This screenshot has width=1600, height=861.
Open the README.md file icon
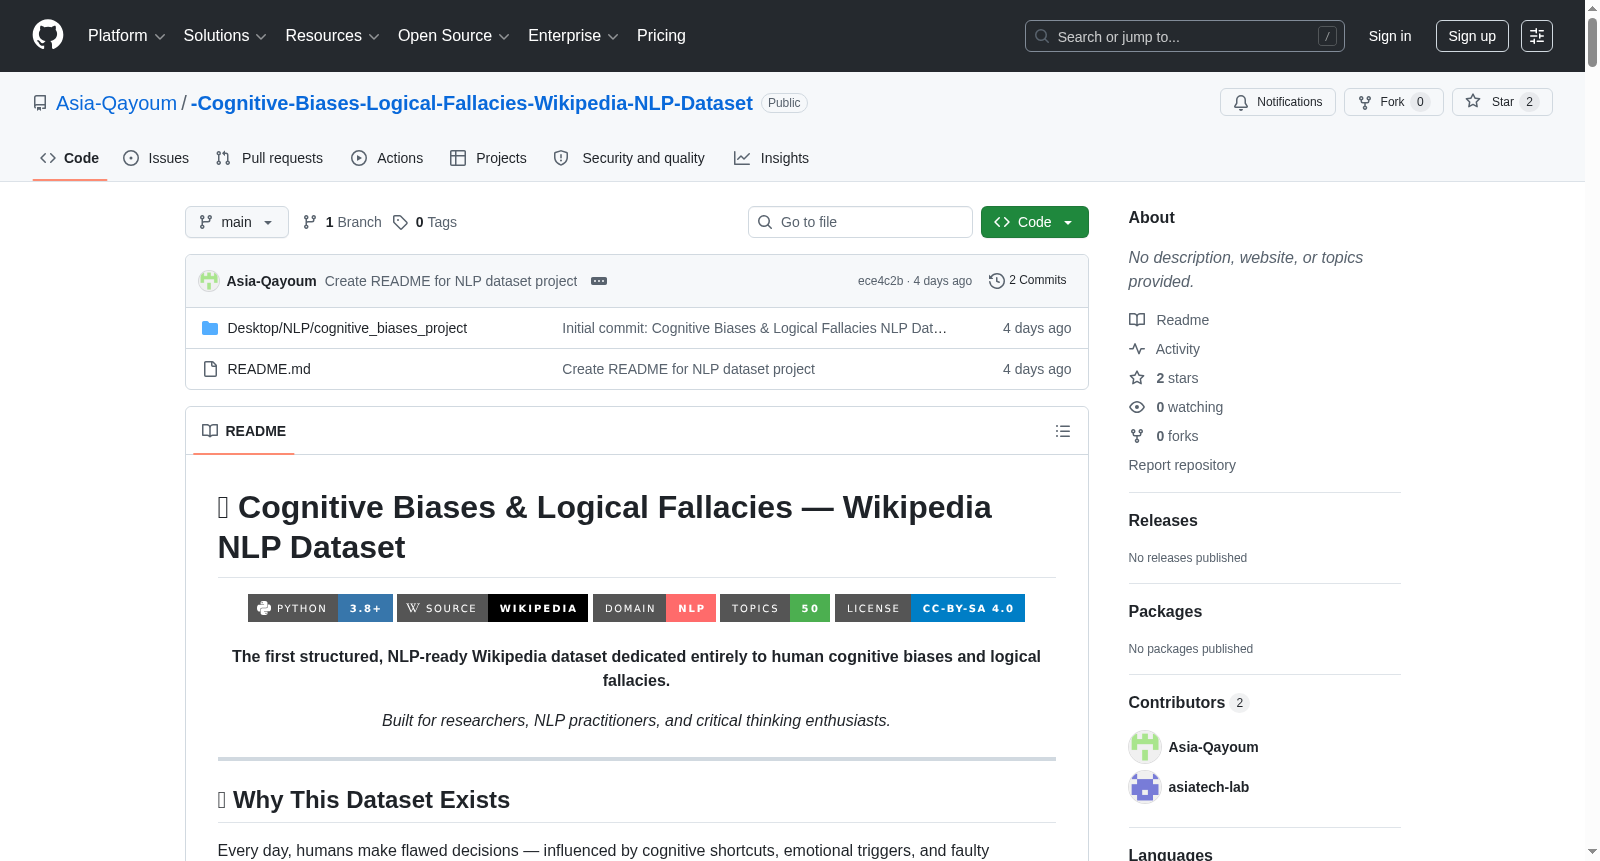(x=210, y=369)
